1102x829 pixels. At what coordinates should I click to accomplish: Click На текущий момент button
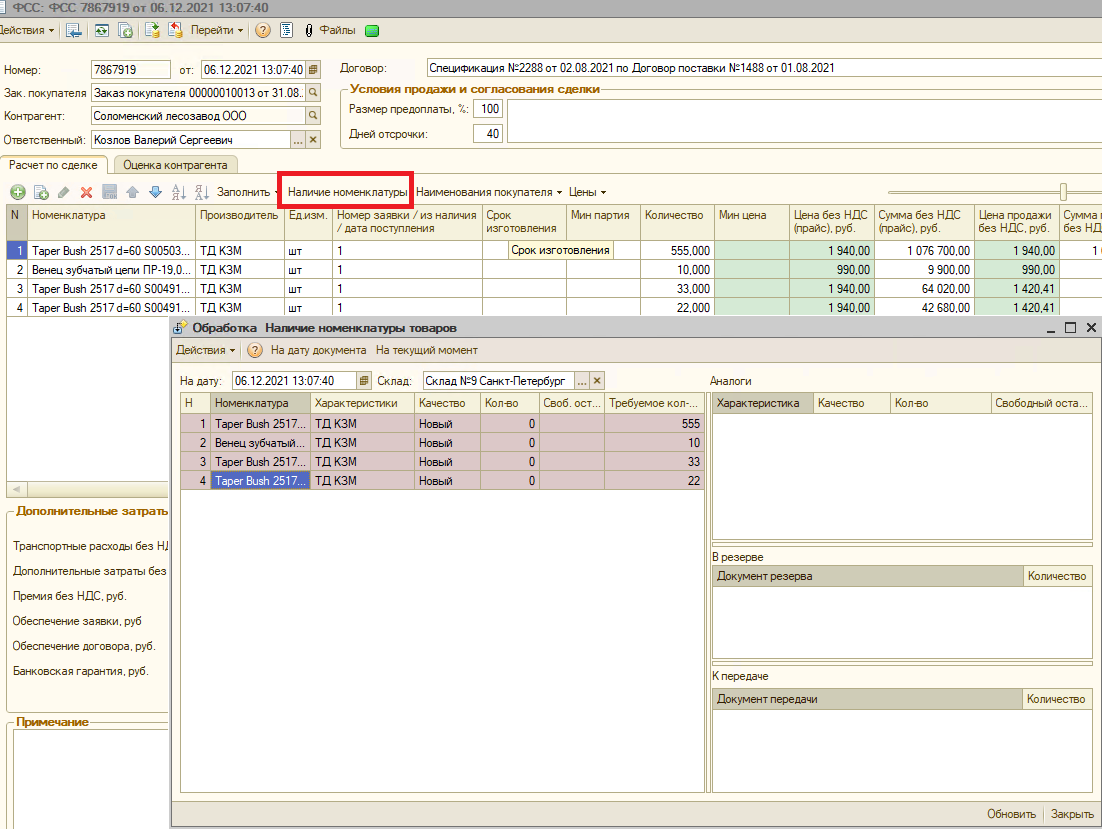coord(427,350)
